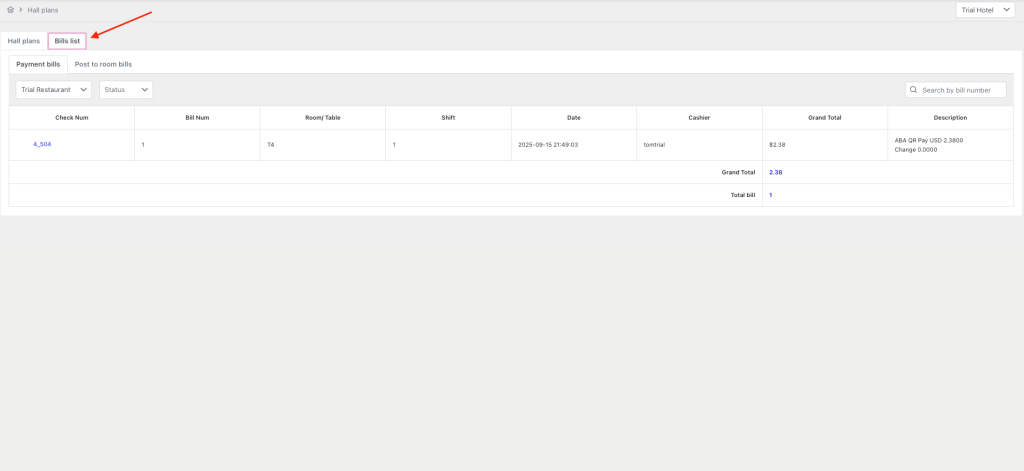This screenshot has height=471, width=1024.
Task: Focus the Search by bill number field
Action: click(960, 90)
